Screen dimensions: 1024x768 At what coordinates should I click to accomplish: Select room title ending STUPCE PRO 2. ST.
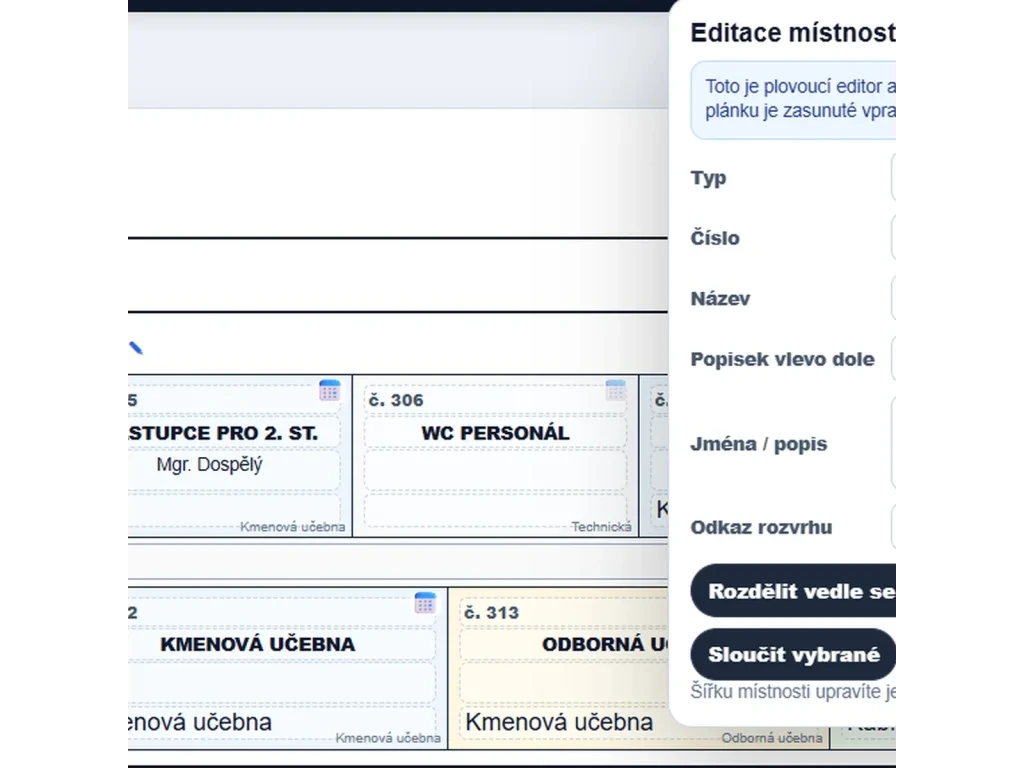(223, 433)
